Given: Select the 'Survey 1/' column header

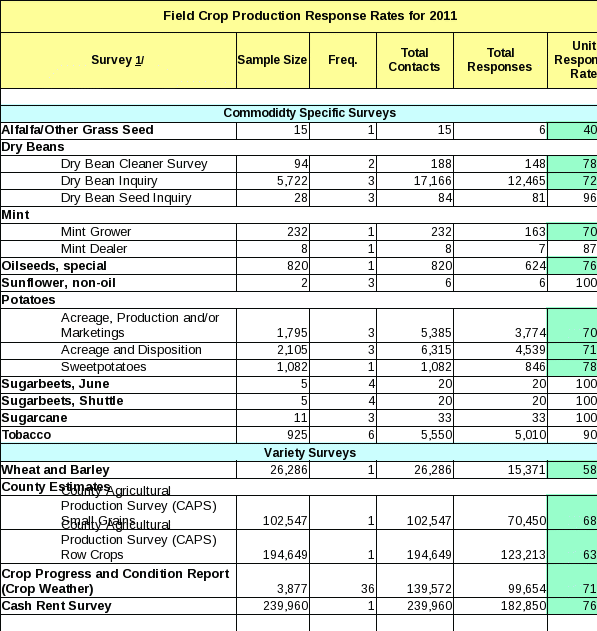Looking at the screenshot, I should pos(117,60).
